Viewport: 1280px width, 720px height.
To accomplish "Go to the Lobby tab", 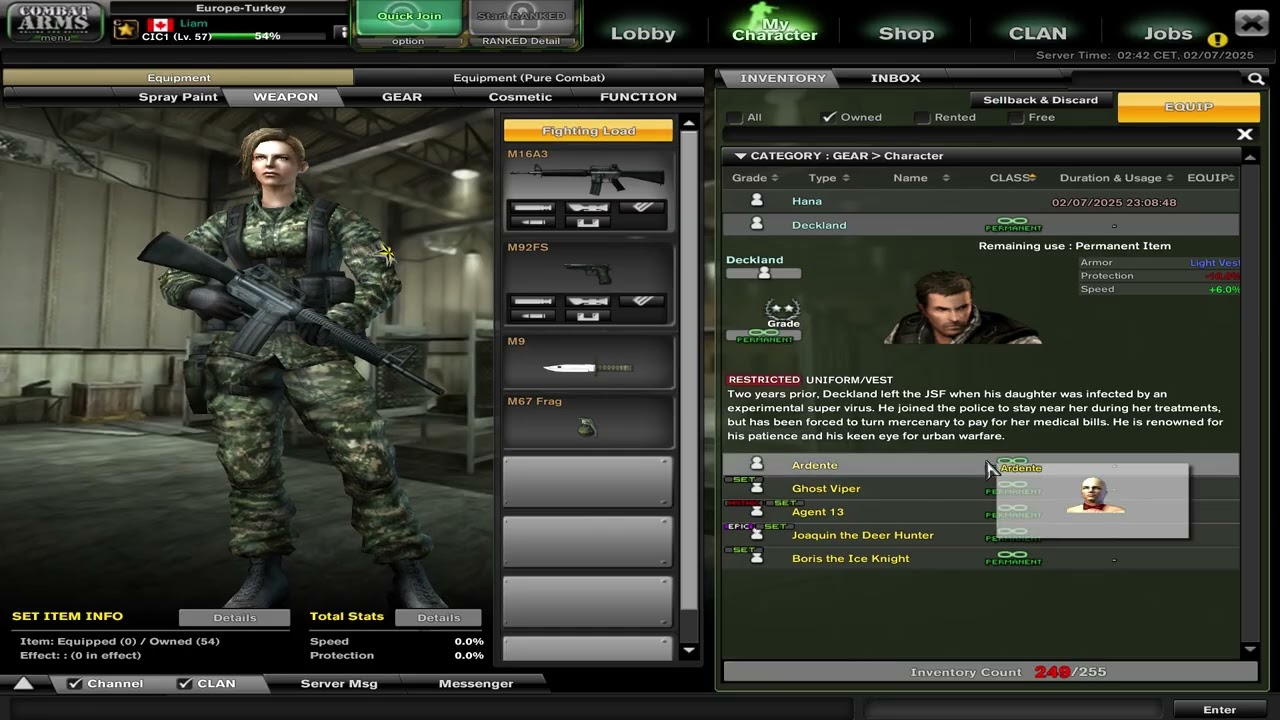I will coord(643,33).
